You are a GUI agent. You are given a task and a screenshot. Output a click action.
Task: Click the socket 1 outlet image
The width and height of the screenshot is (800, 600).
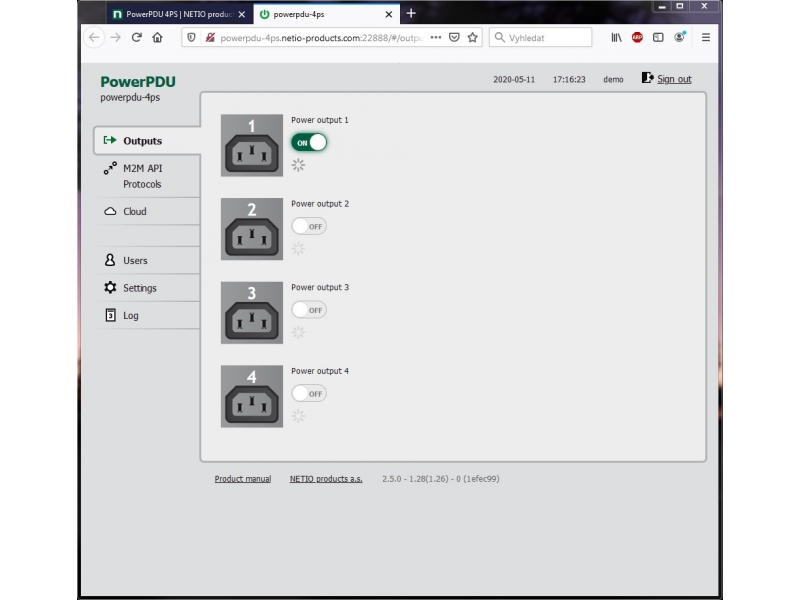click(x=252, y=145)
